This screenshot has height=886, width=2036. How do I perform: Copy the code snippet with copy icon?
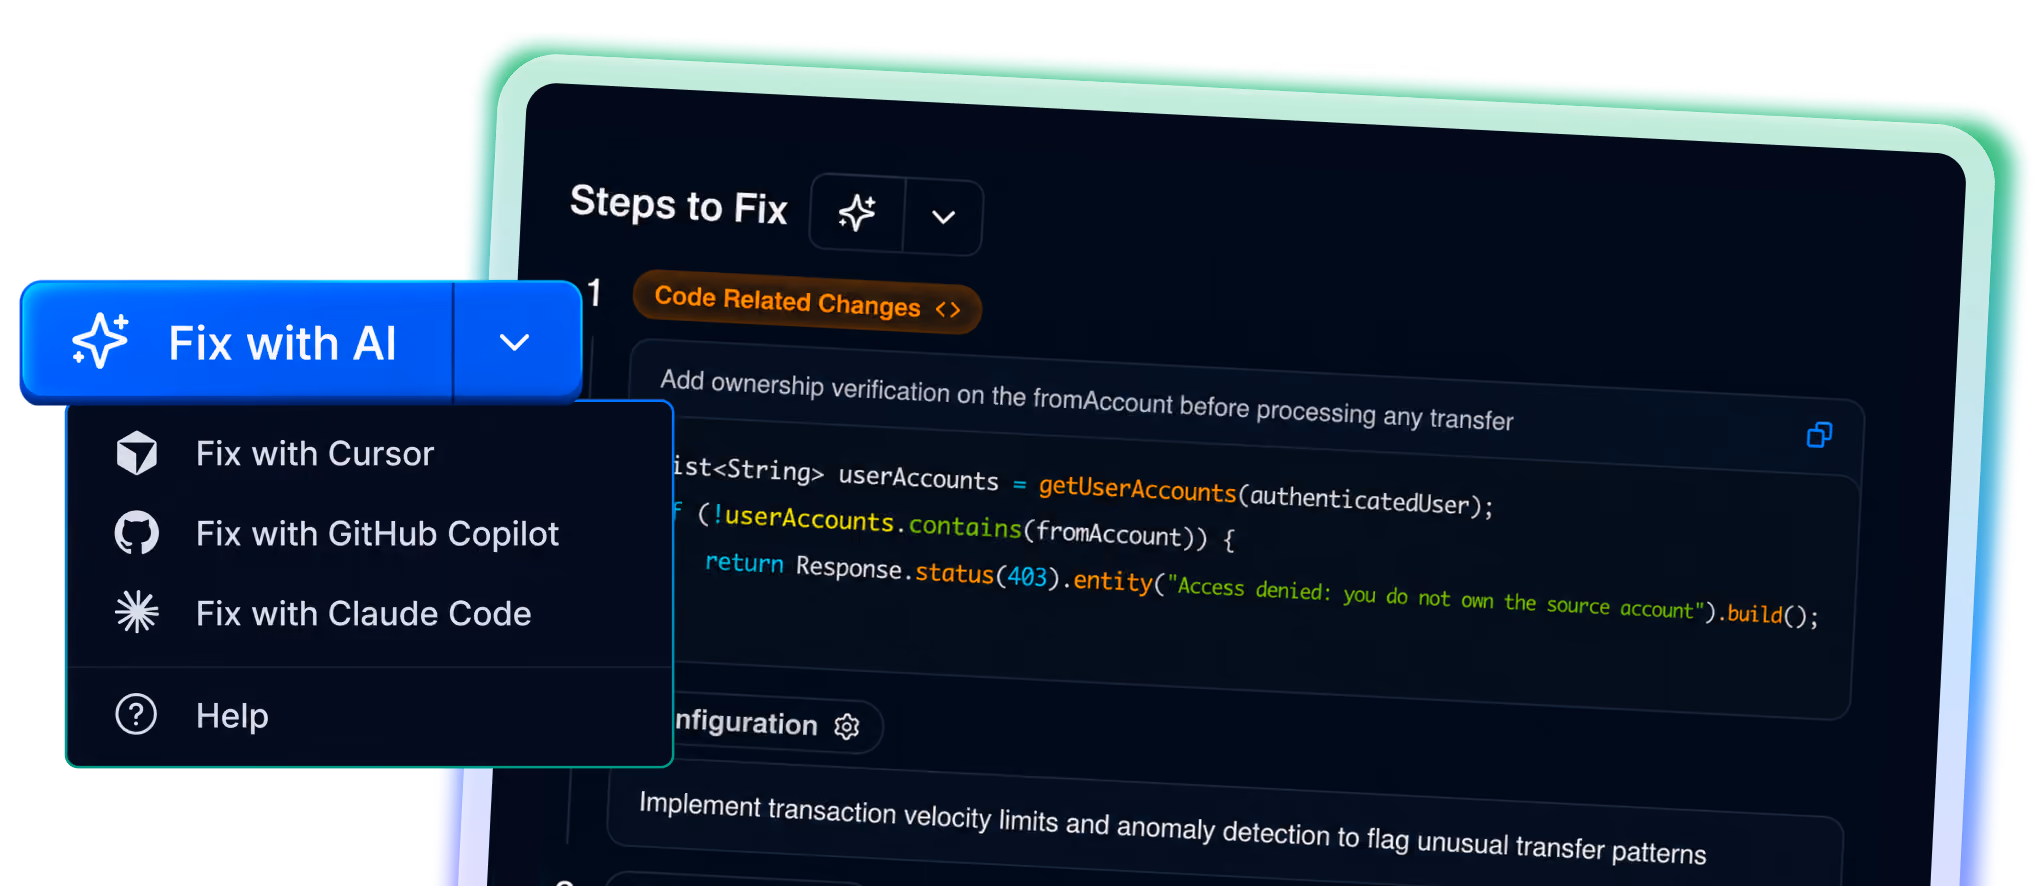point(1819,434)
